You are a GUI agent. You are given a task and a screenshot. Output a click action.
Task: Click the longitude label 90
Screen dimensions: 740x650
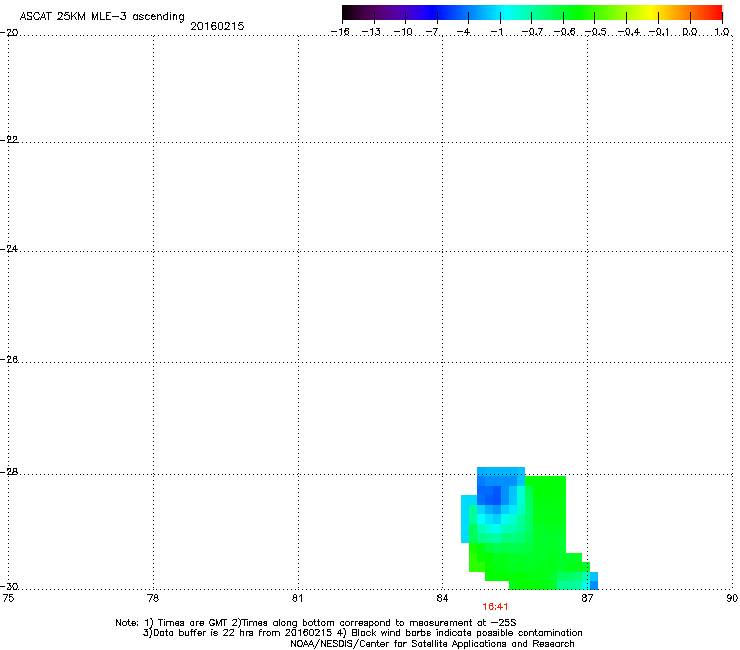[x=732, y=599]
